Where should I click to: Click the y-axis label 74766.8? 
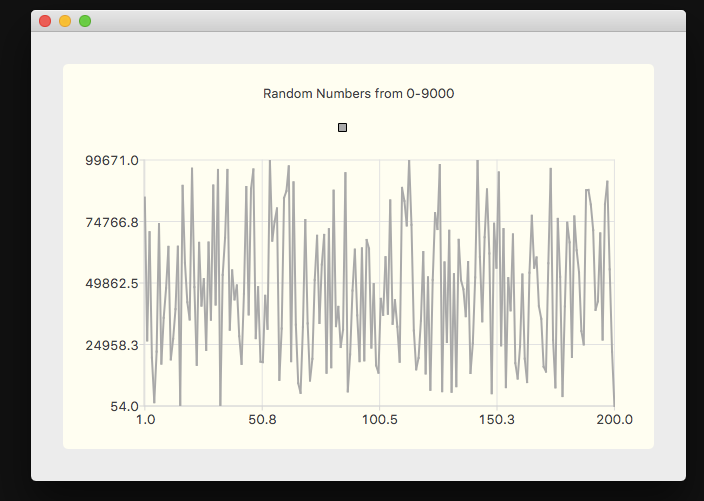(x=112, y=222)
